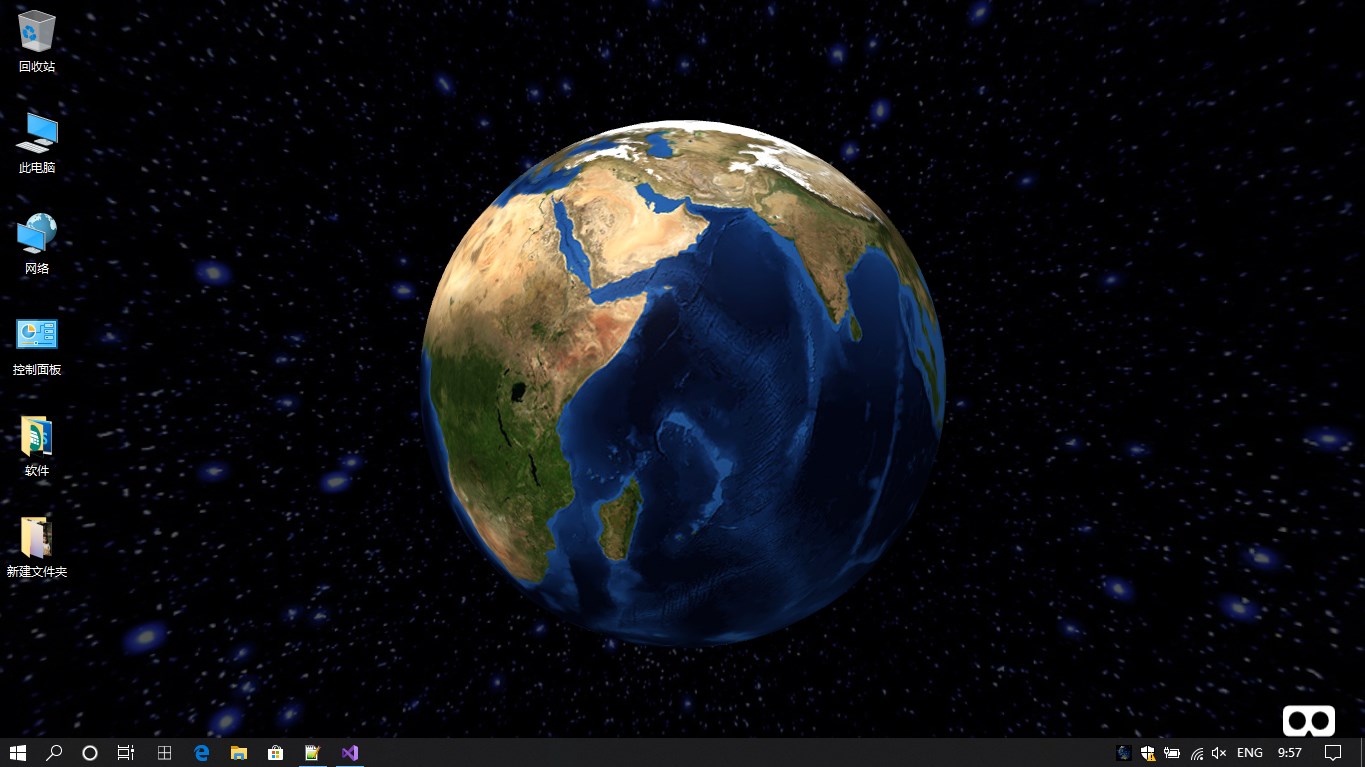Open the ENG input language switcher

[x=1249, y=753]
